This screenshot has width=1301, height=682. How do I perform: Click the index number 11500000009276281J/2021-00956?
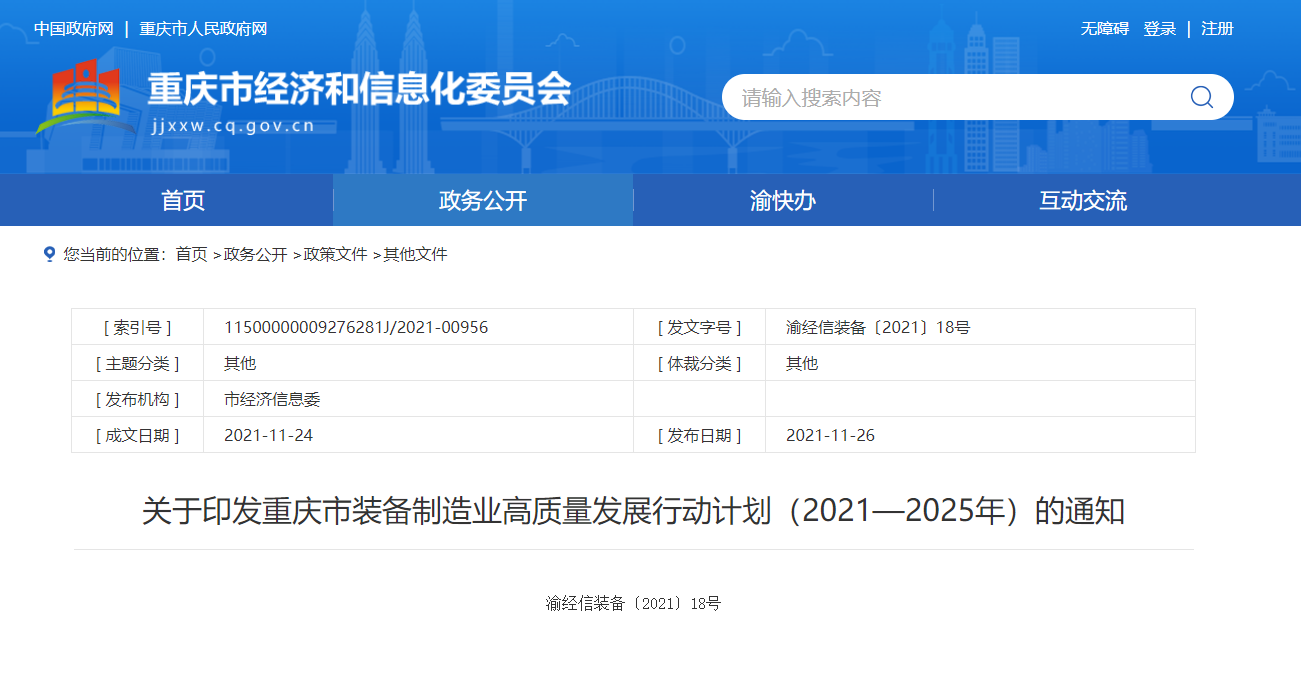(x=356, y=327)
